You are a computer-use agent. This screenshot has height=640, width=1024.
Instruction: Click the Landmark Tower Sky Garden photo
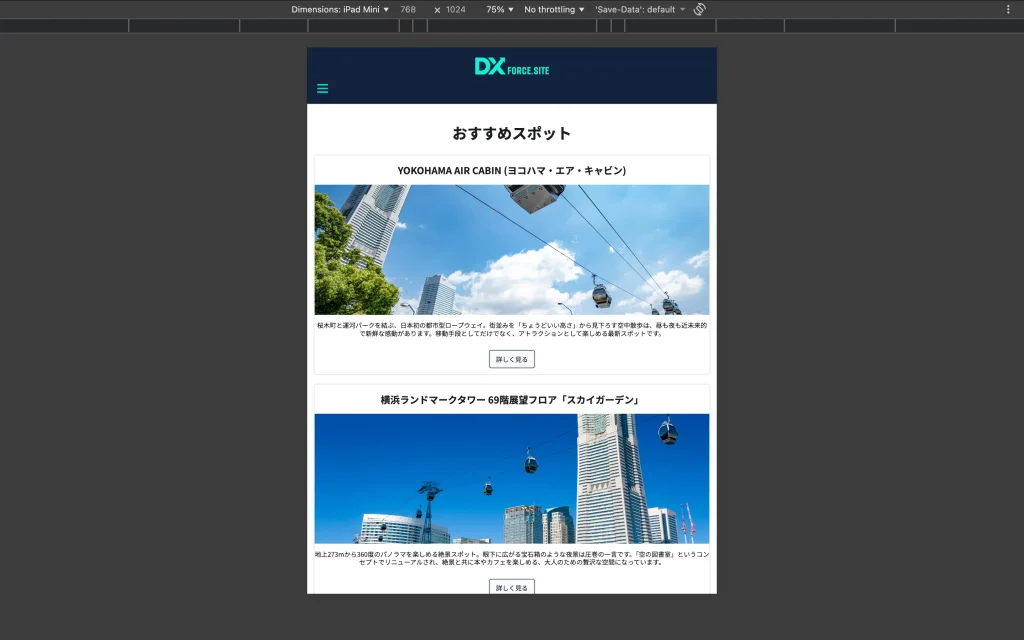511,479
